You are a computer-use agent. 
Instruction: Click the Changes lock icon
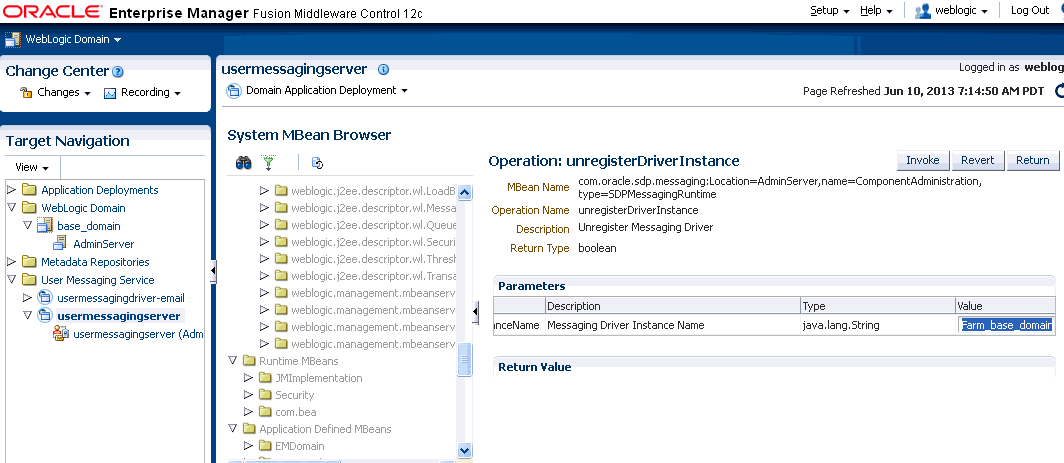click(x=26, y=92)
